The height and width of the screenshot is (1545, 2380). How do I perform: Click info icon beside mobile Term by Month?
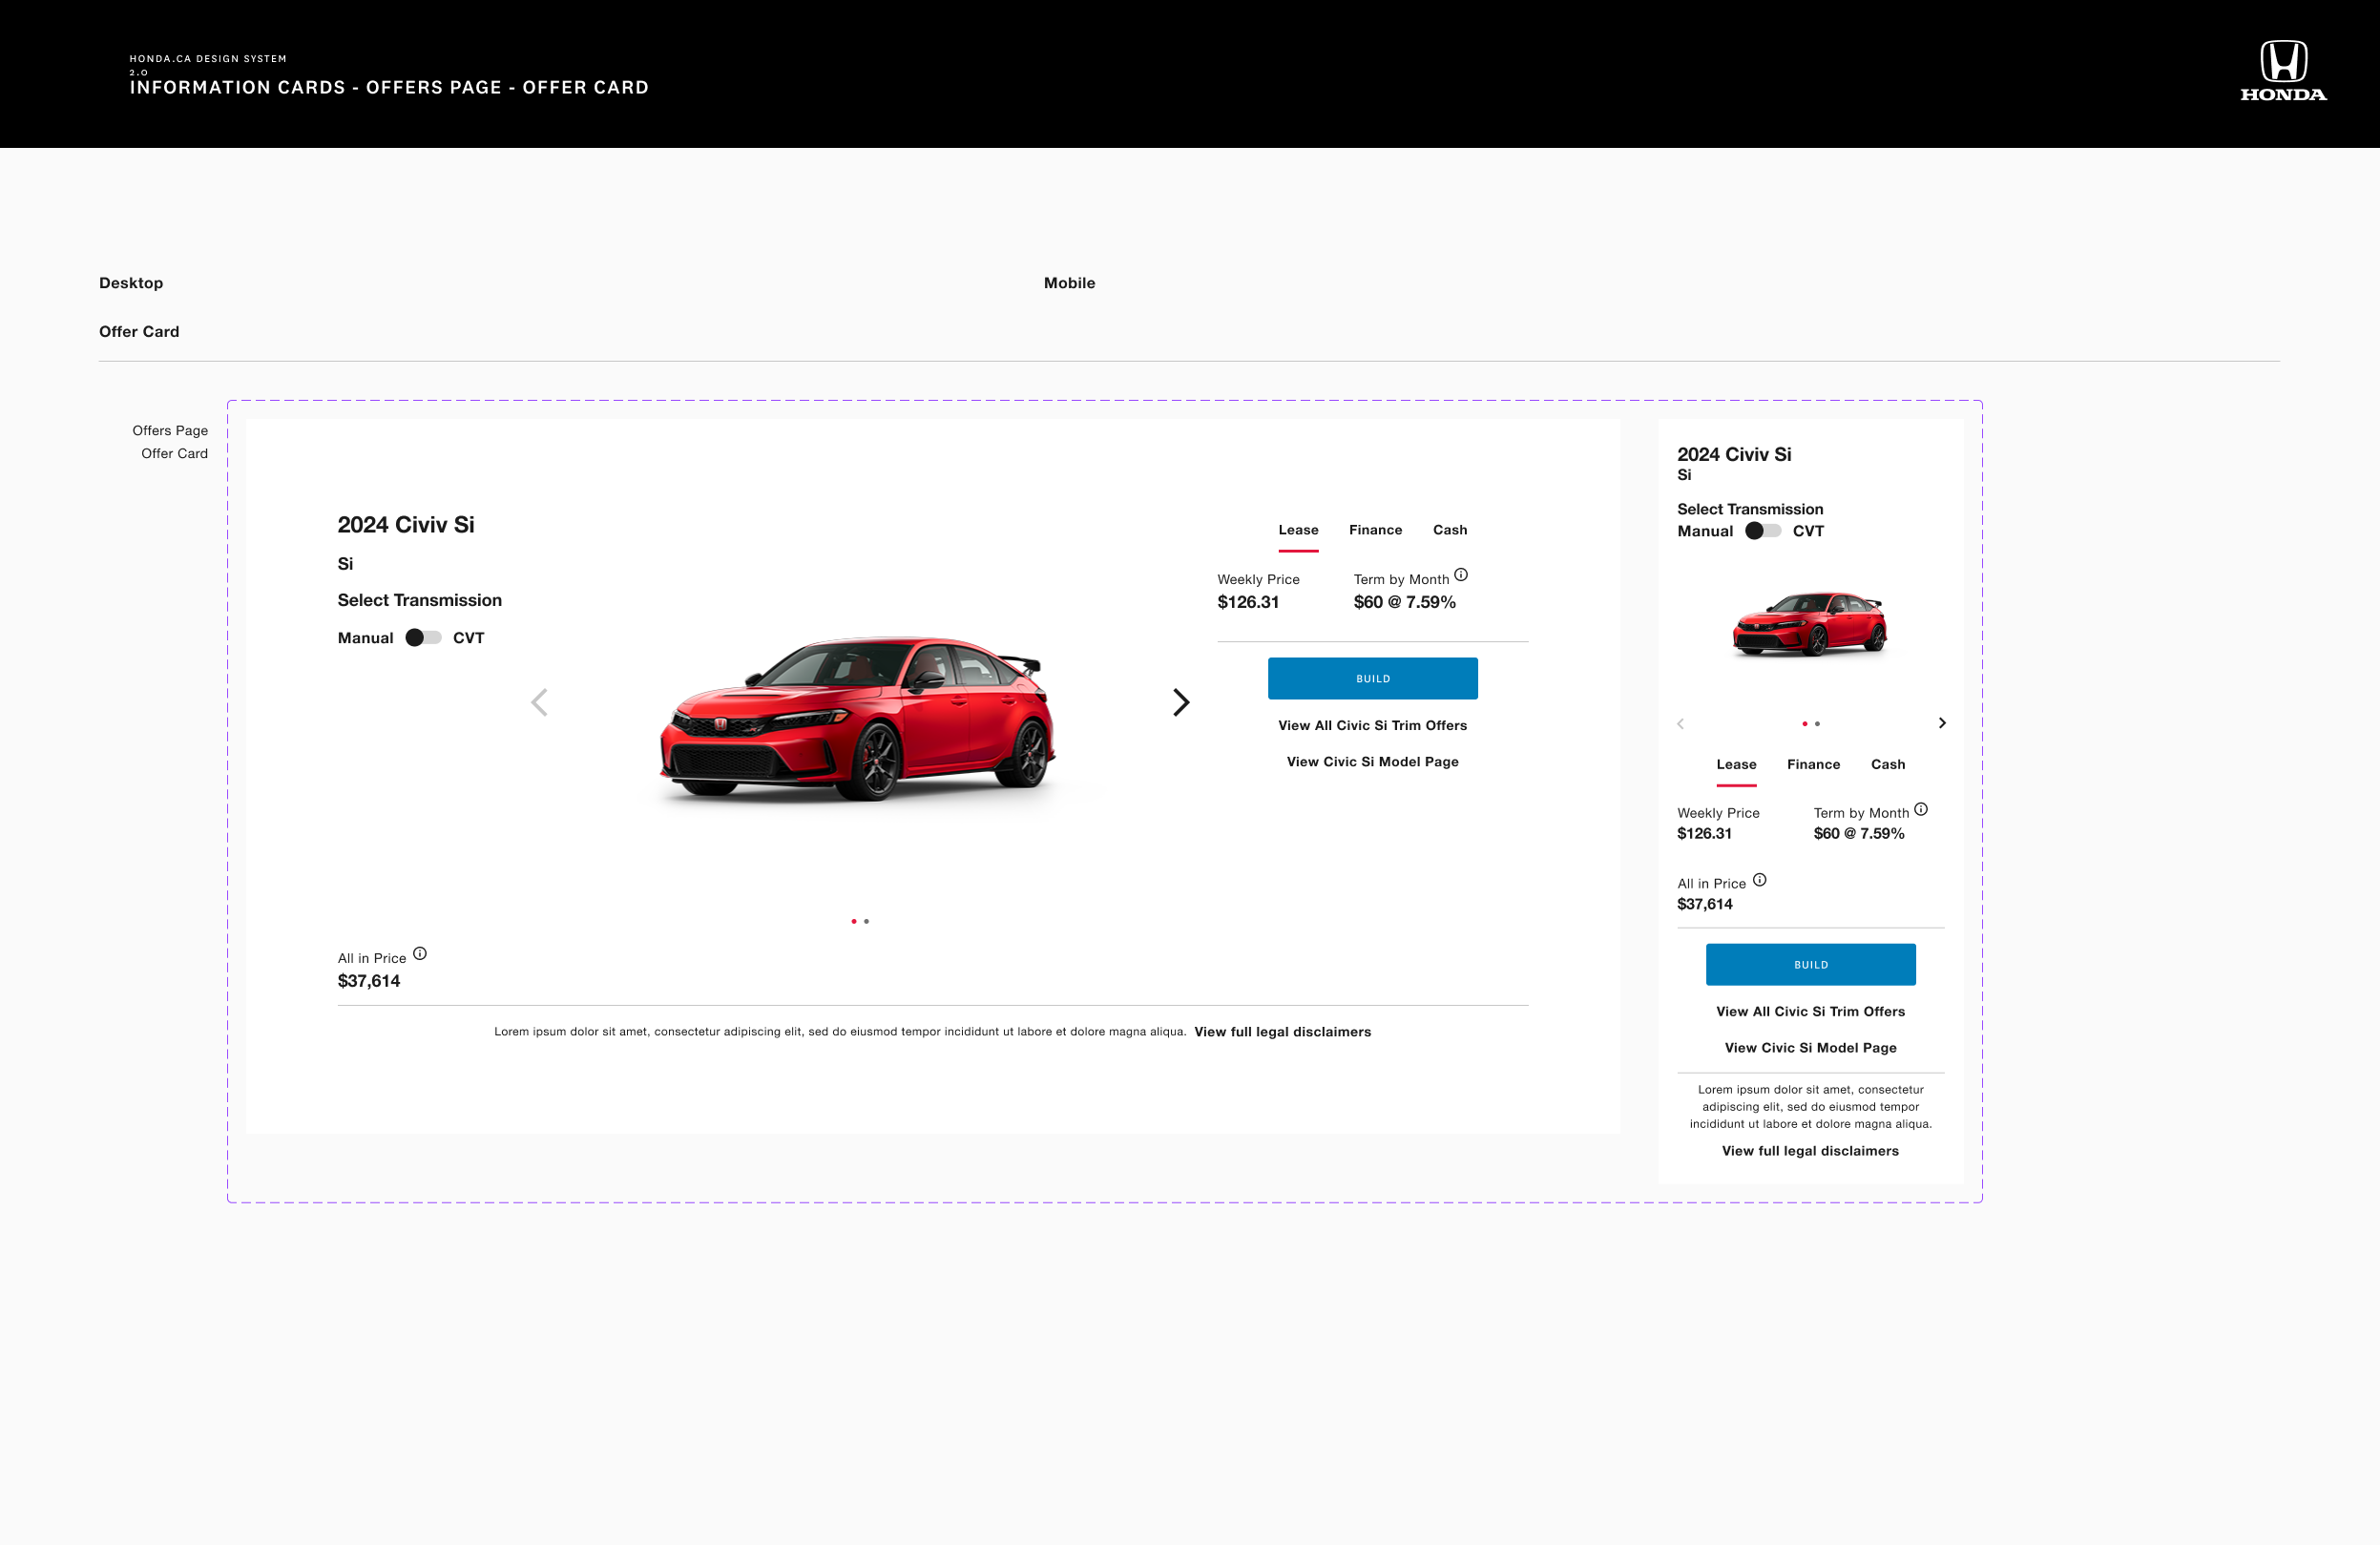point(1921,809)
